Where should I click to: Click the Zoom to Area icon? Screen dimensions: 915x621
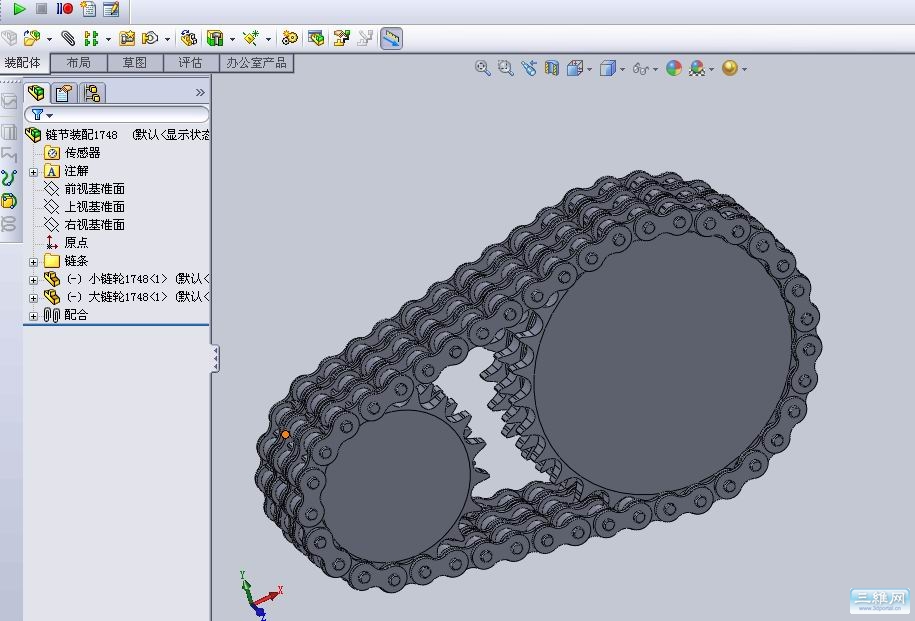505,68
